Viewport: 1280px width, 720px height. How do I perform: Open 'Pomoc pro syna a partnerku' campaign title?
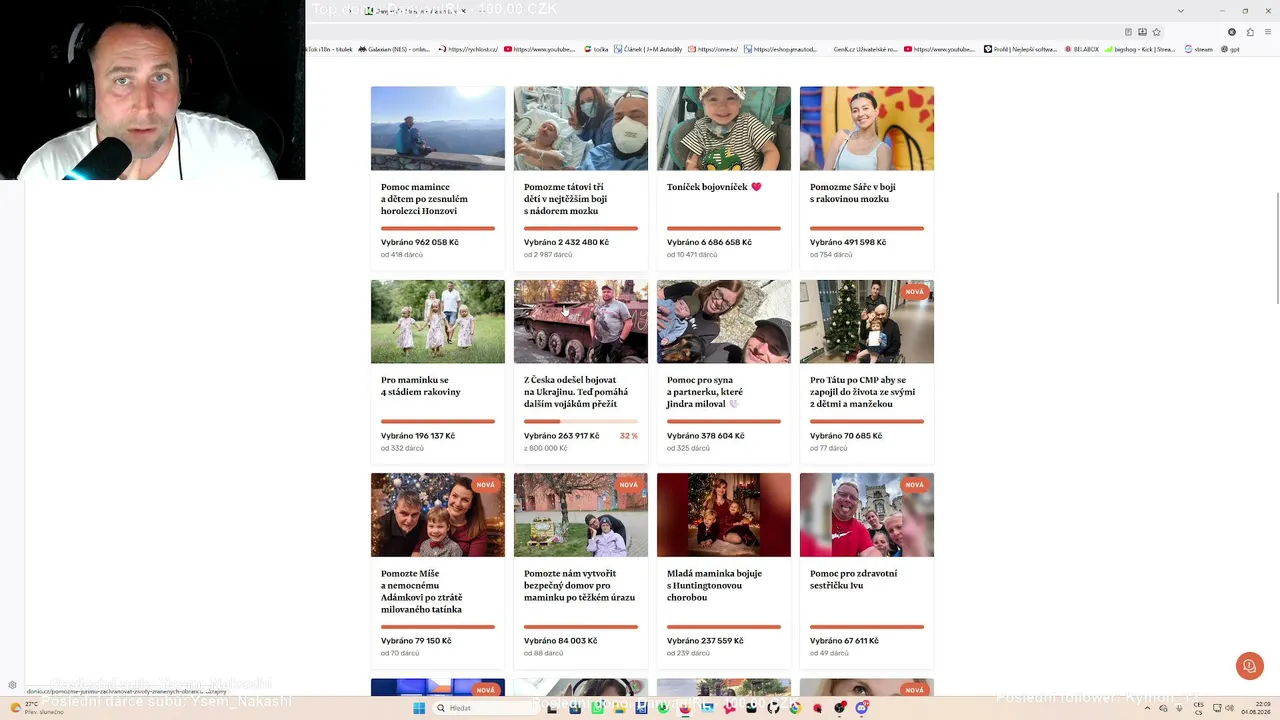(705, 392)
